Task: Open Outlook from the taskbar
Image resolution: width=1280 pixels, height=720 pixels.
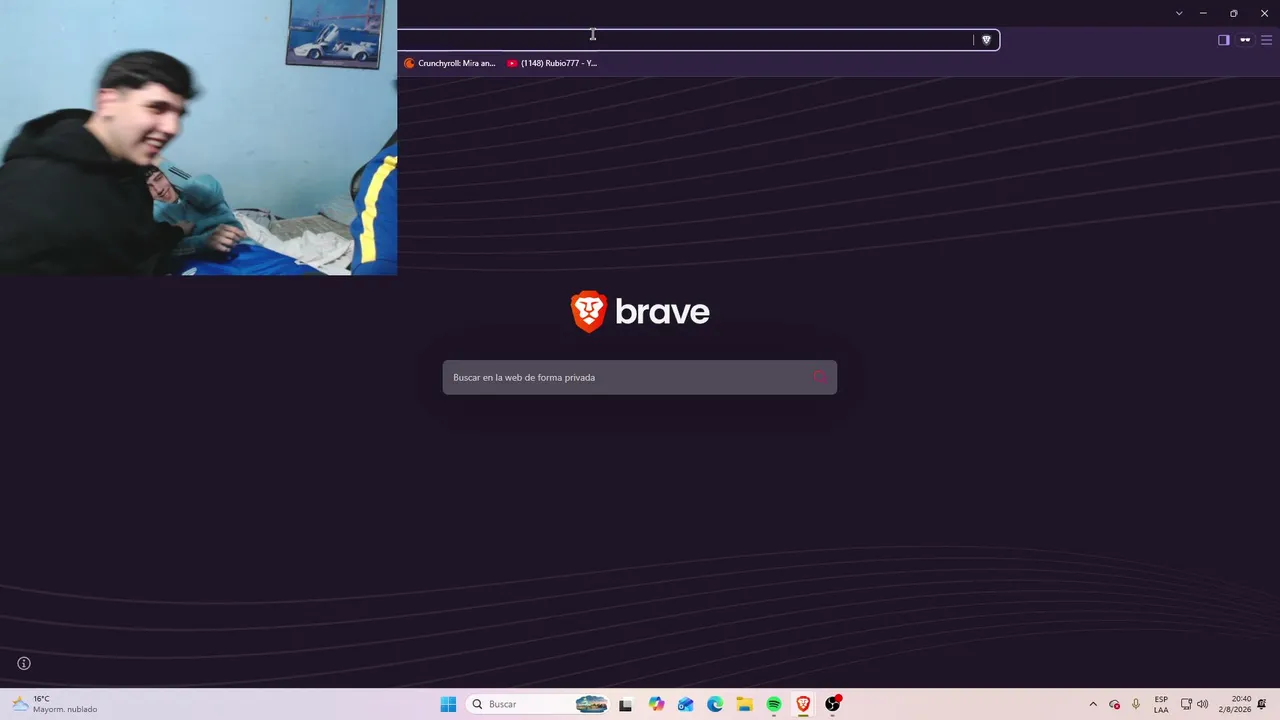Action: click(x=685, y=704)
